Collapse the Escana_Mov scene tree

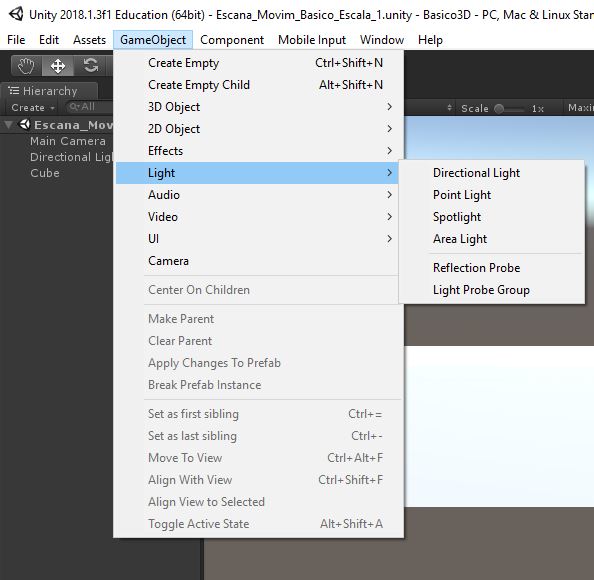pos(8,125)
